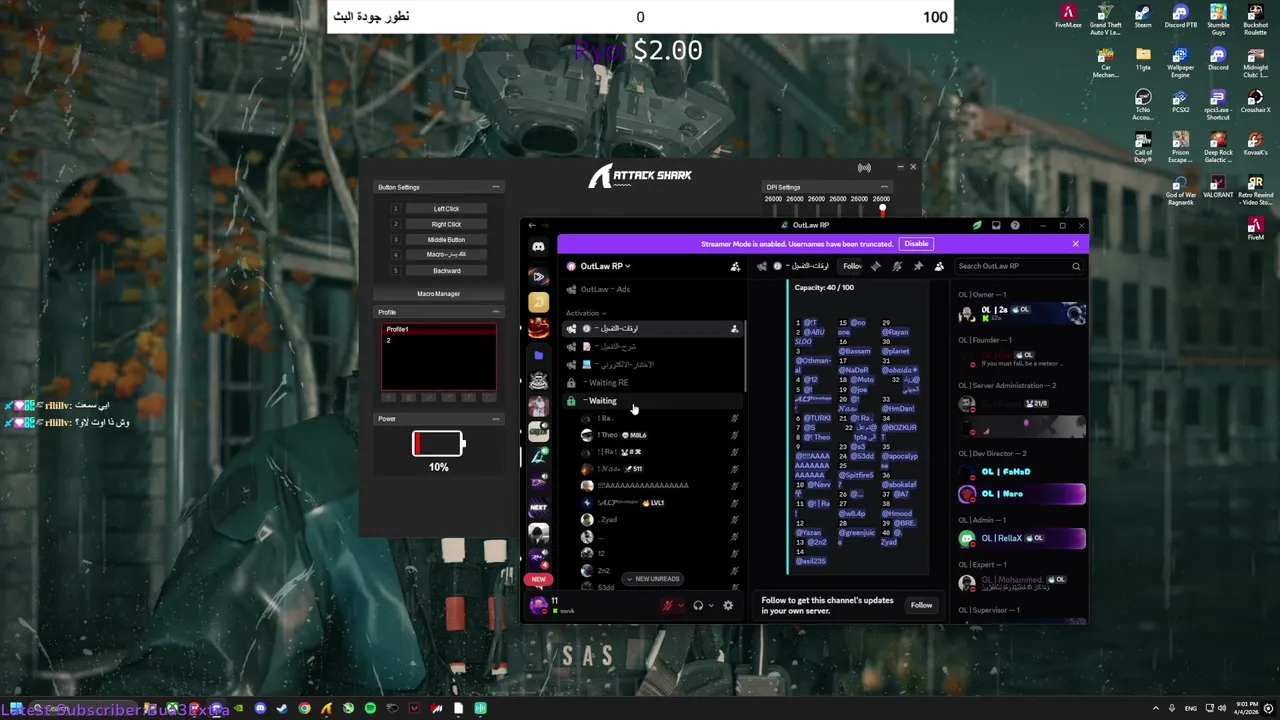Select profile 2 in profile list

[x=438, y=341]
